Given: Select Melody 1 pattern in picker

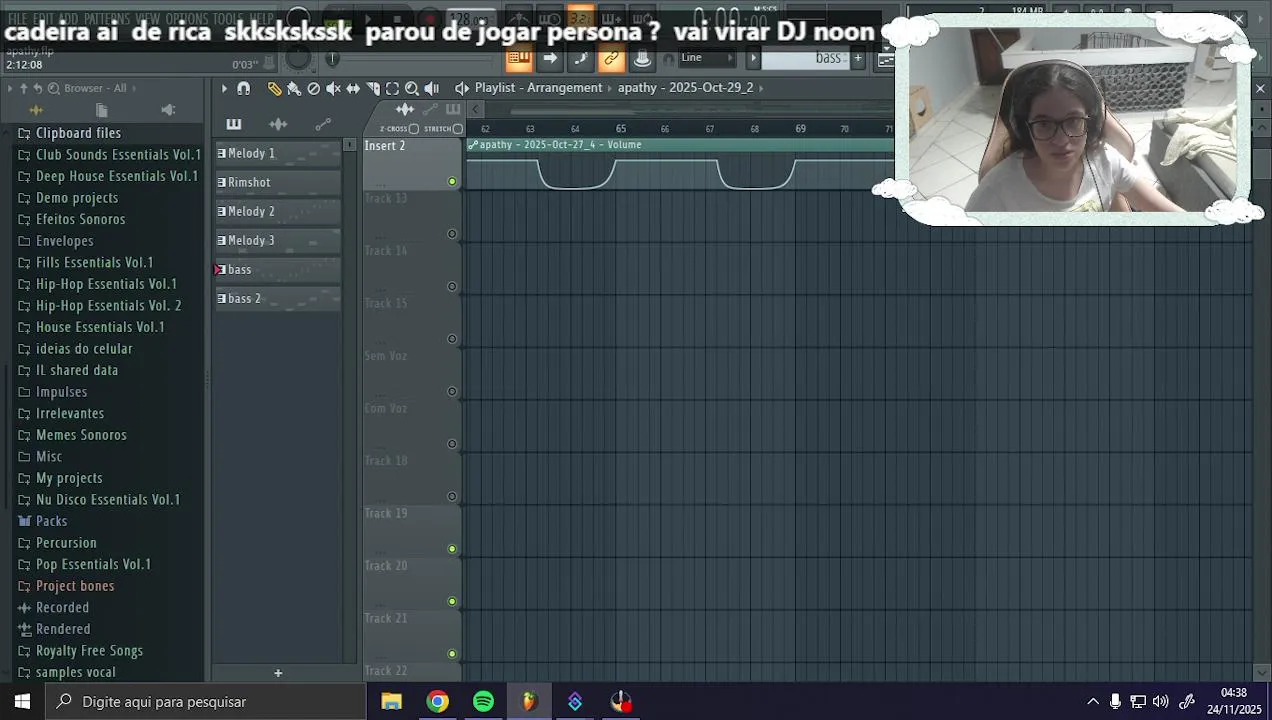Looking at the screenshot, I should pos(278,153).
